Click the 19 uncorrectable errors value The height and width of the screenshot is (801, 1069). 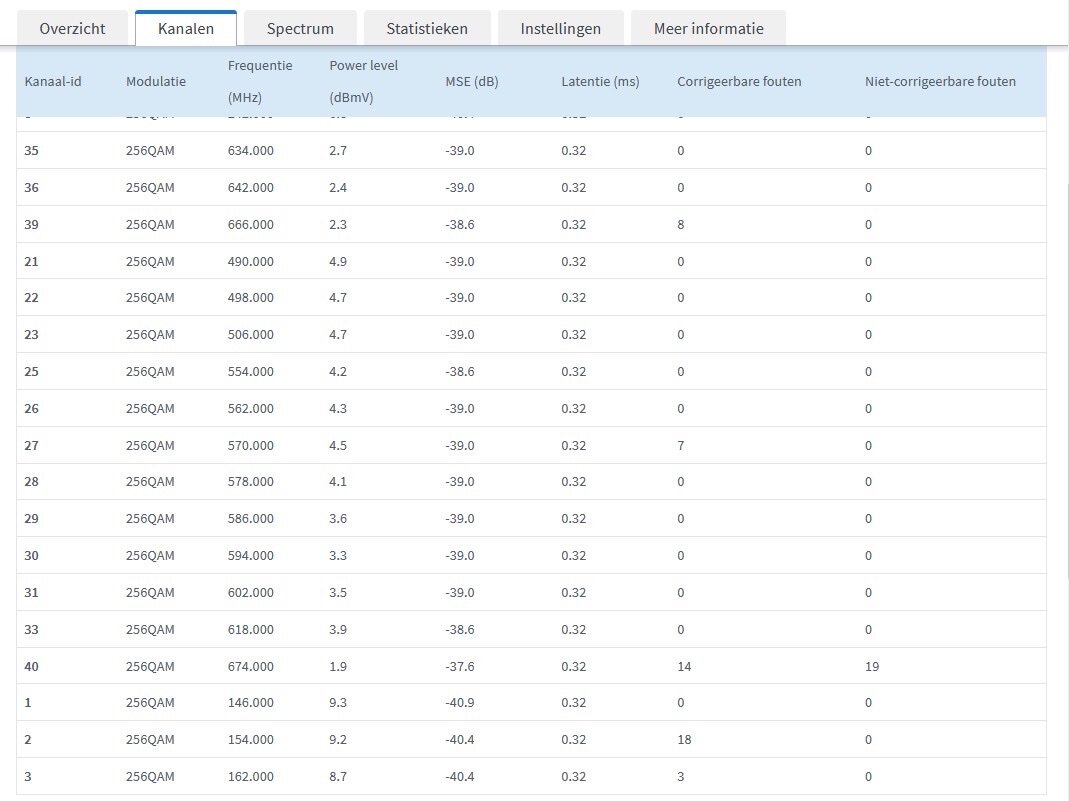coord(872,666)
